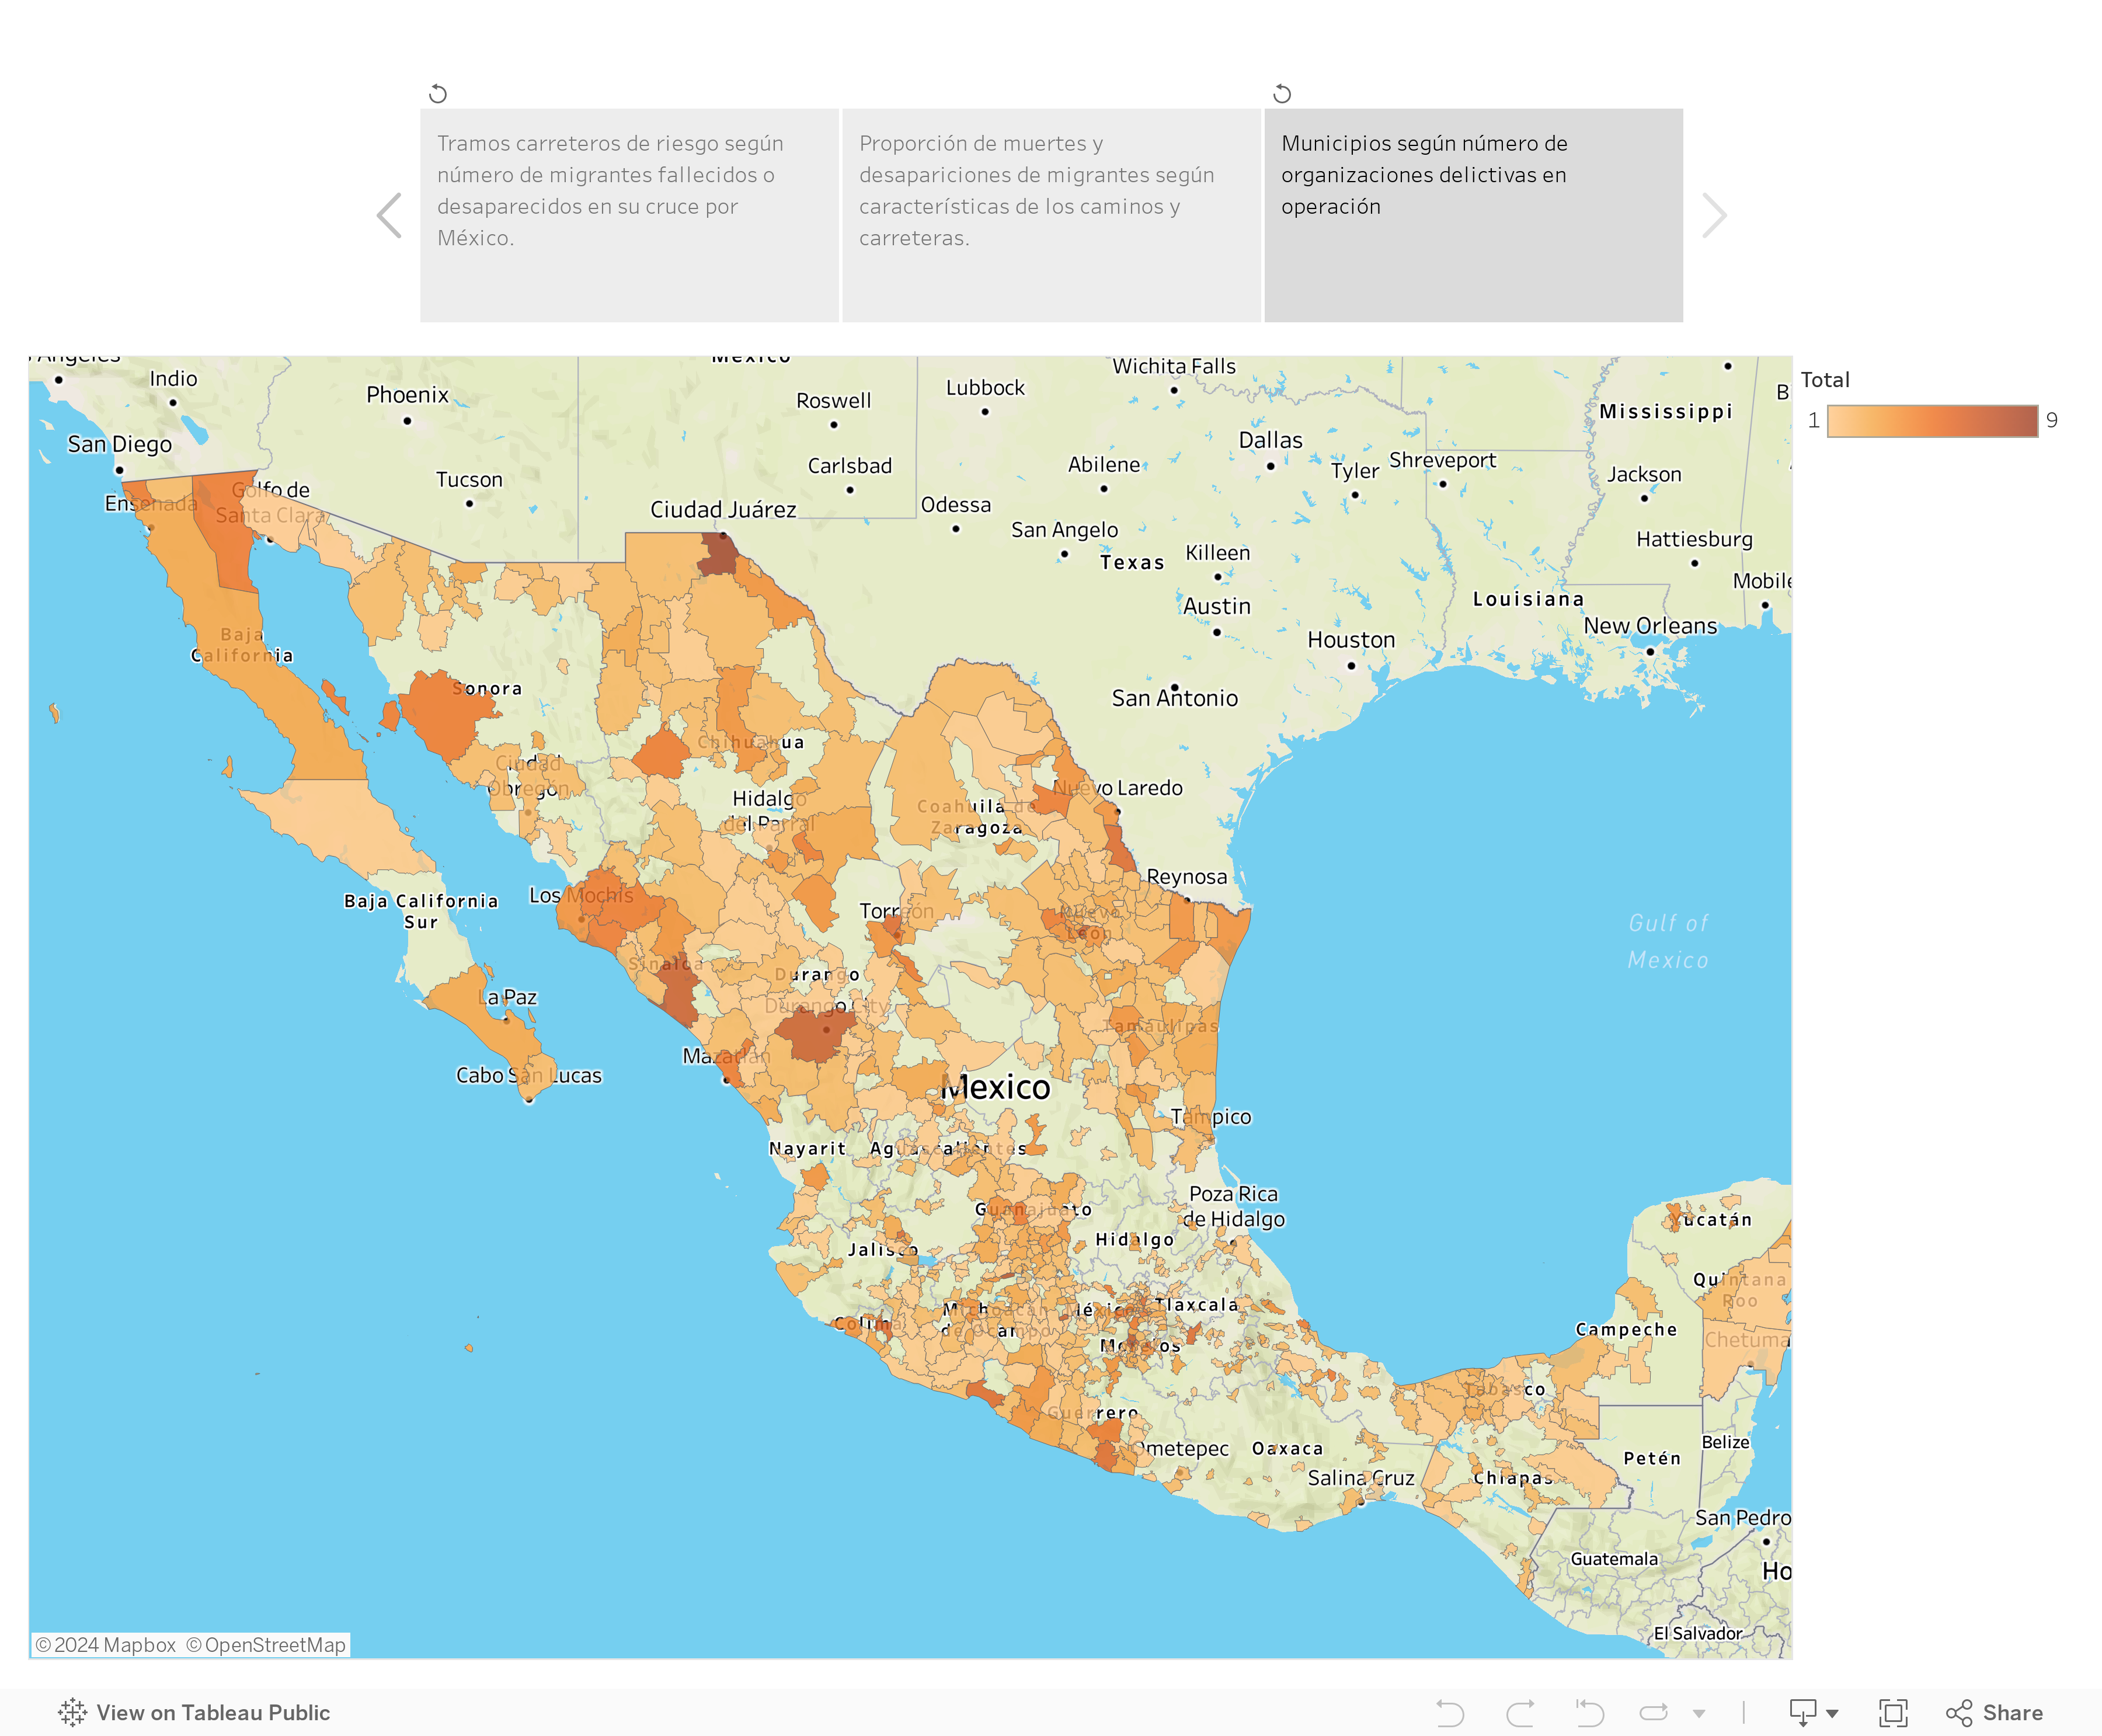Click the 'Guatemala' country label
The image size is (2102, 1736).
[1614, 1559]
